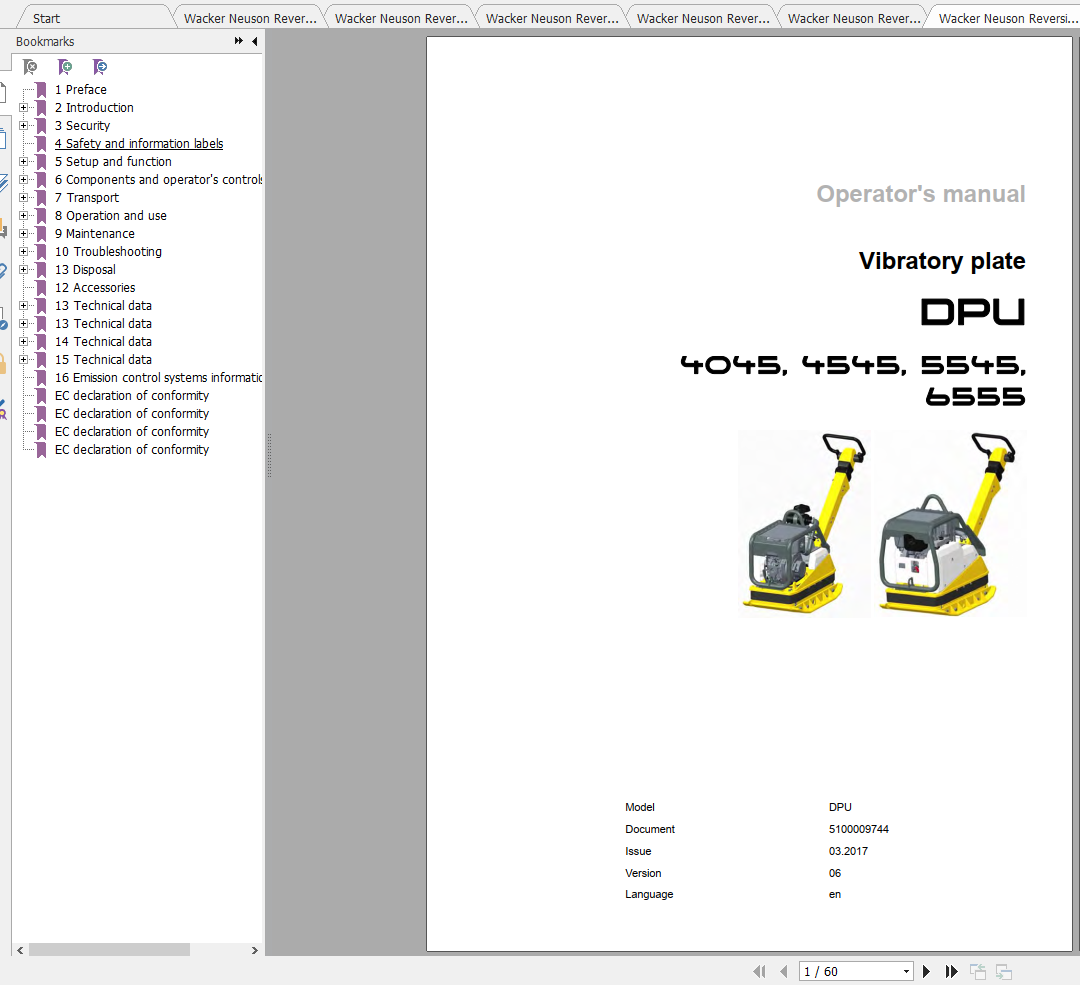Open the 1 Preface bookmark
The image size is (1080, 985).
tap(81, 90)
